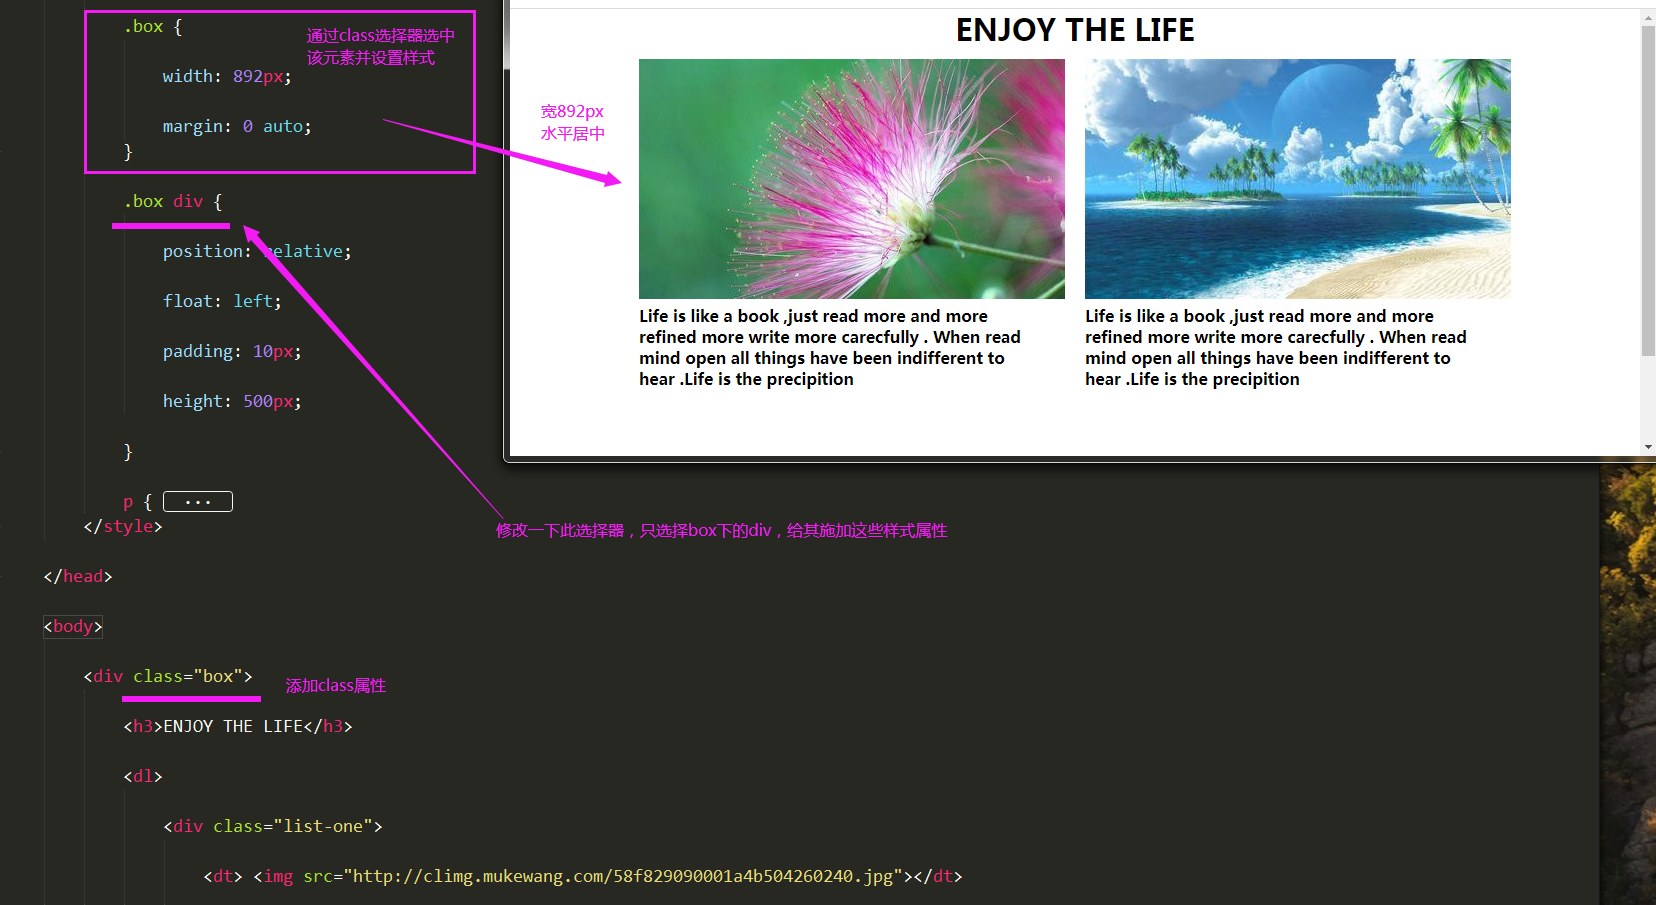The image size is (1656, 905).
Task: Click the paragraph below the flower image
Action: [830, 348]
